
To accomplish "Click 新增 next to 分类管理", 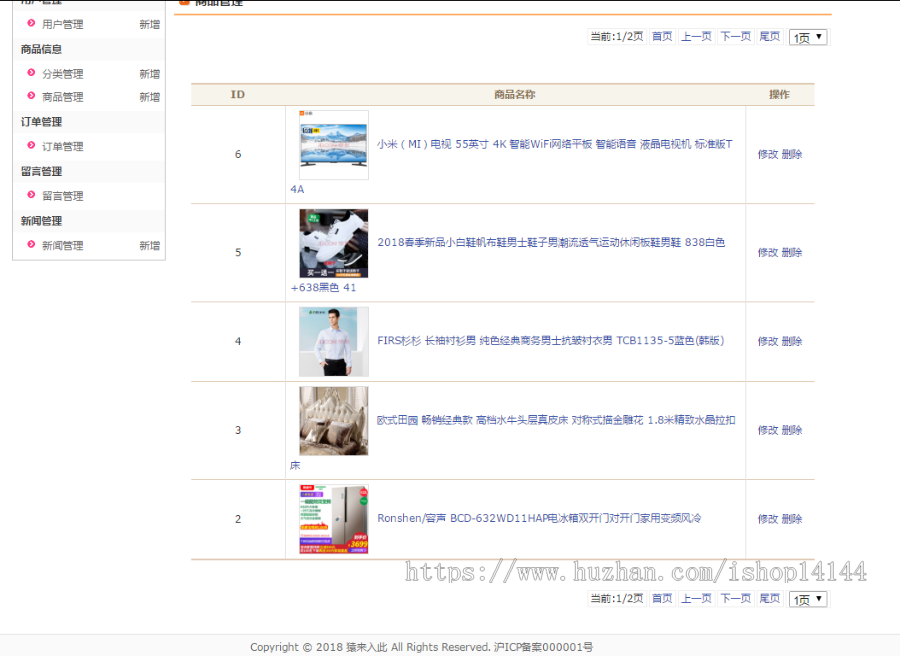I will tap(148, 73).
